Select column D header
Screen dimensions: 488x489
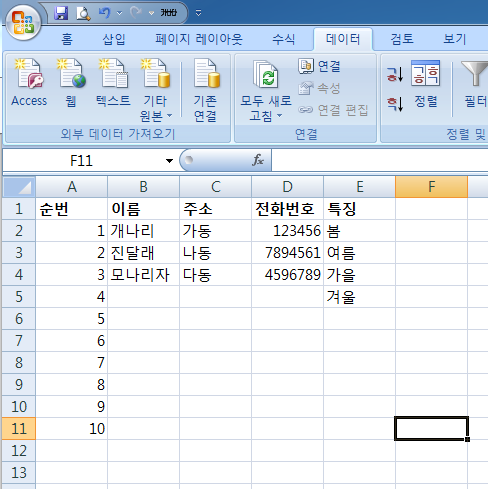(x=287, y=187)
